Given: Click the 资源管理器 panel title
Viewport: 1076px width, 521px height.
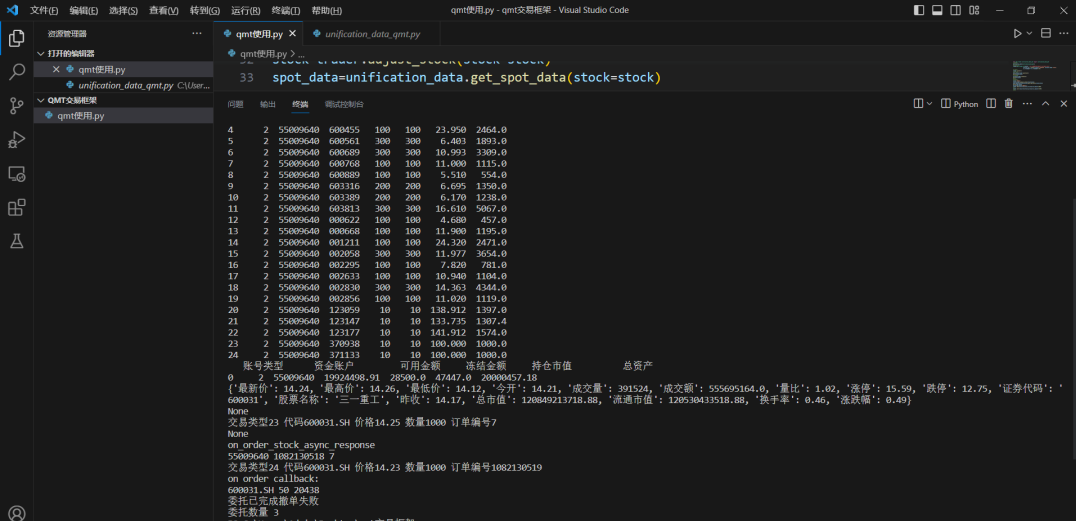Looking at the screenshot, I should pyautogui.click(x=67, y=34).
